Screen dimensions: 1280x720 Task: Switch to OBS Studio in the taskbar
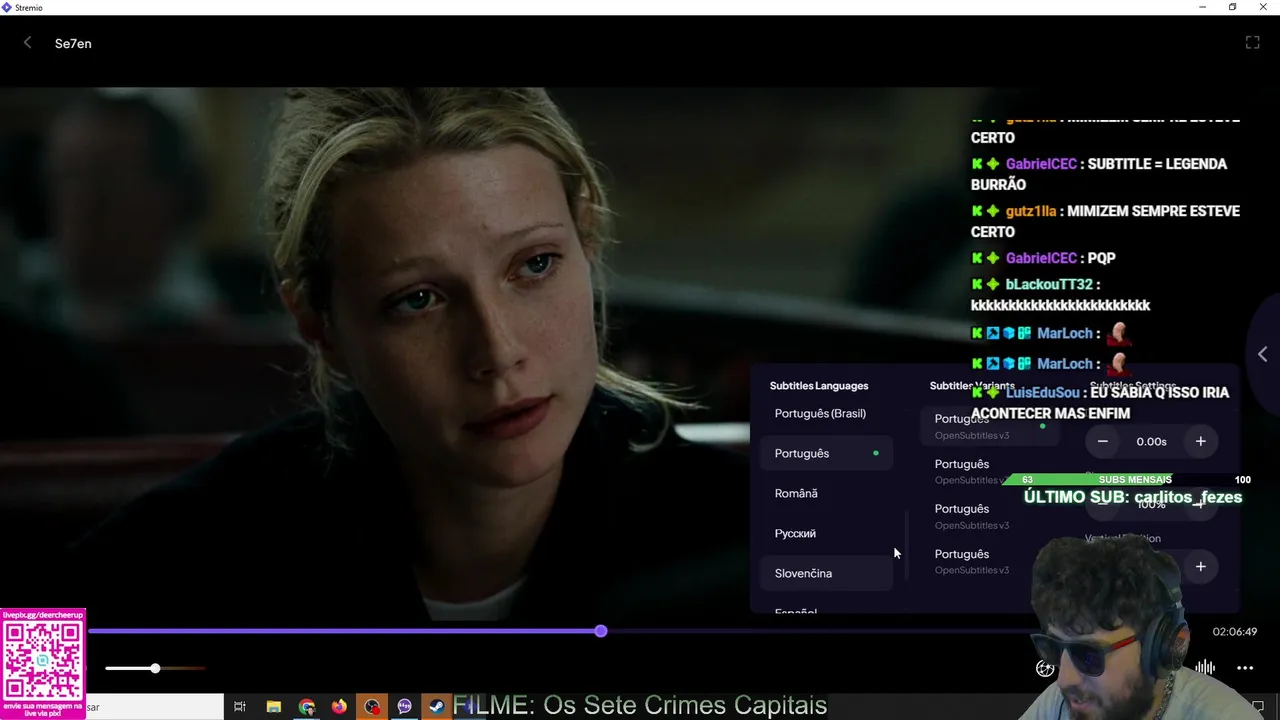(372, 707)
